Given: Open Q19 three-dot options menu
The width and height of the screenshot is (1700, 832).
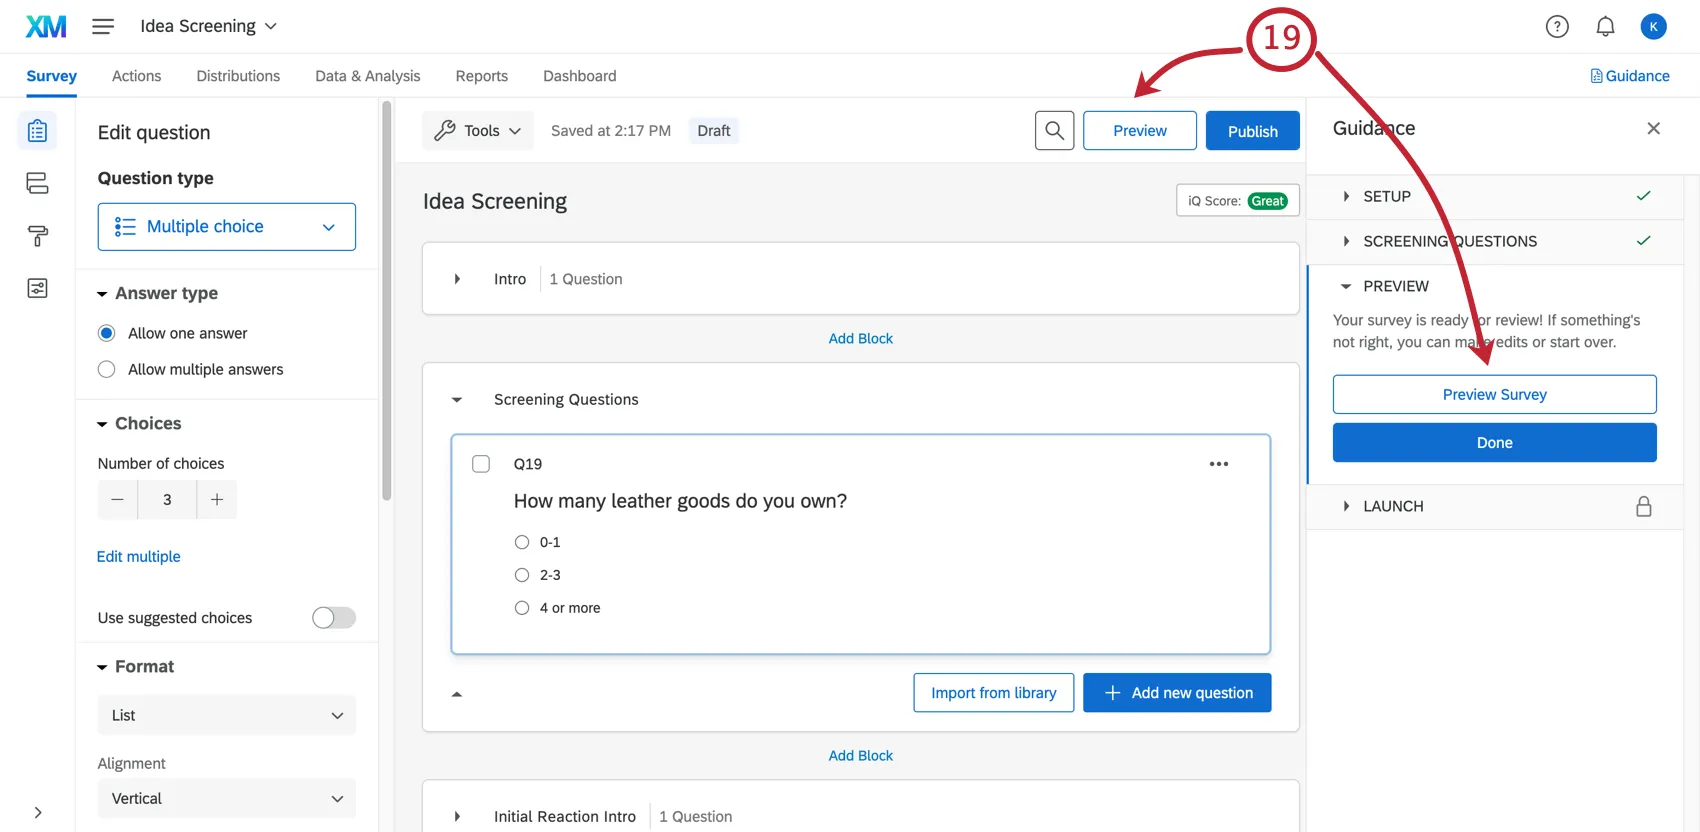Looking at the screenshot, I should click(1218, 464).
